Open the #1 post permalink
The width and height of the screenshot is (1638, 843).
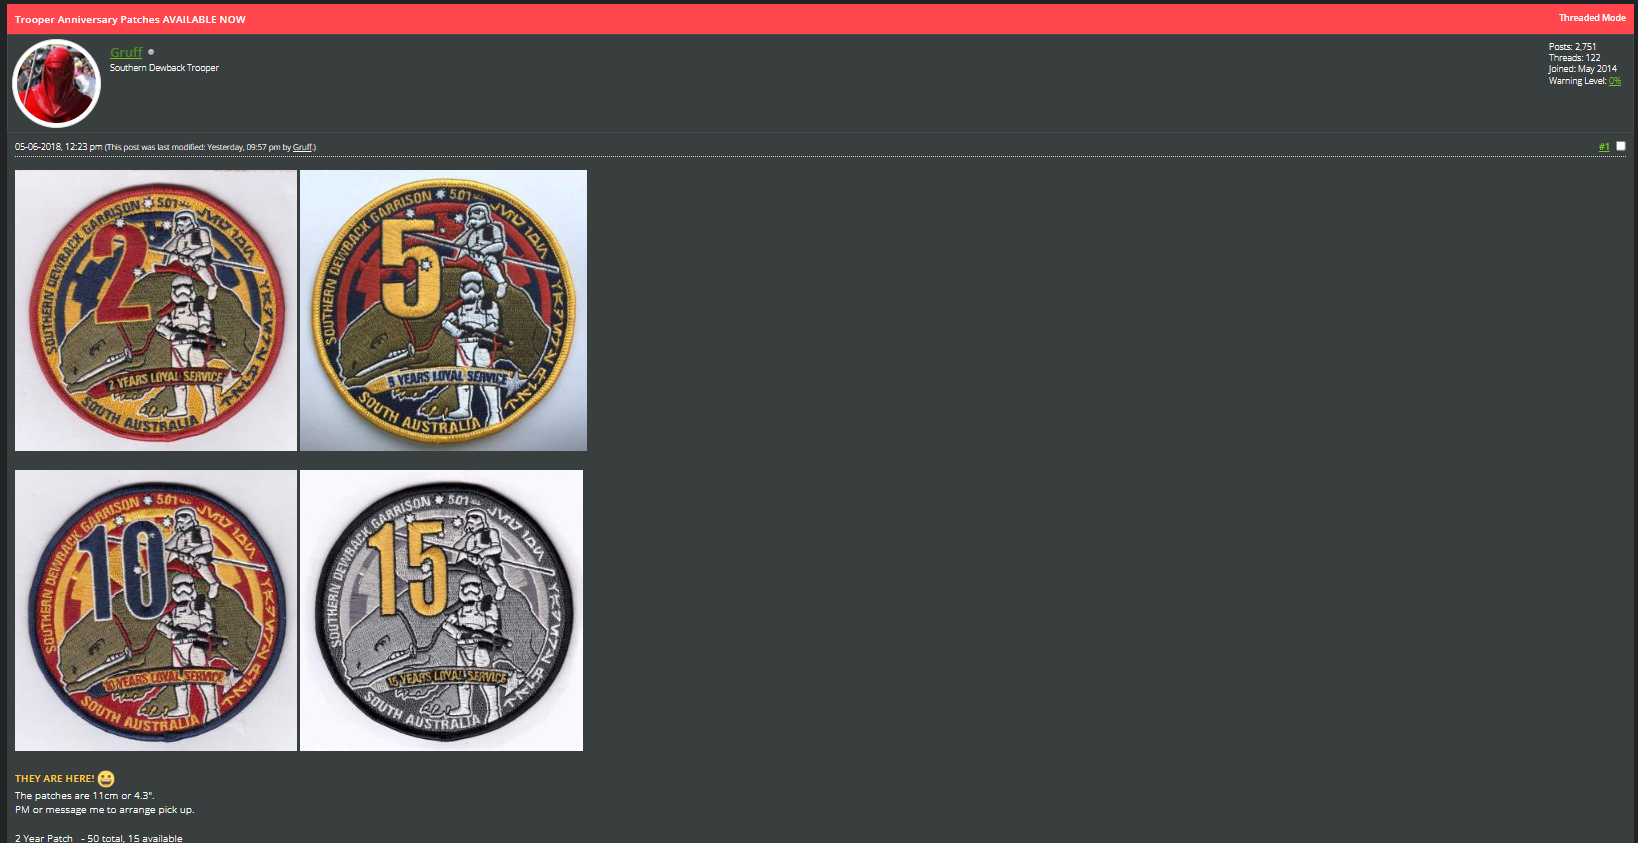coord(1604,147)
